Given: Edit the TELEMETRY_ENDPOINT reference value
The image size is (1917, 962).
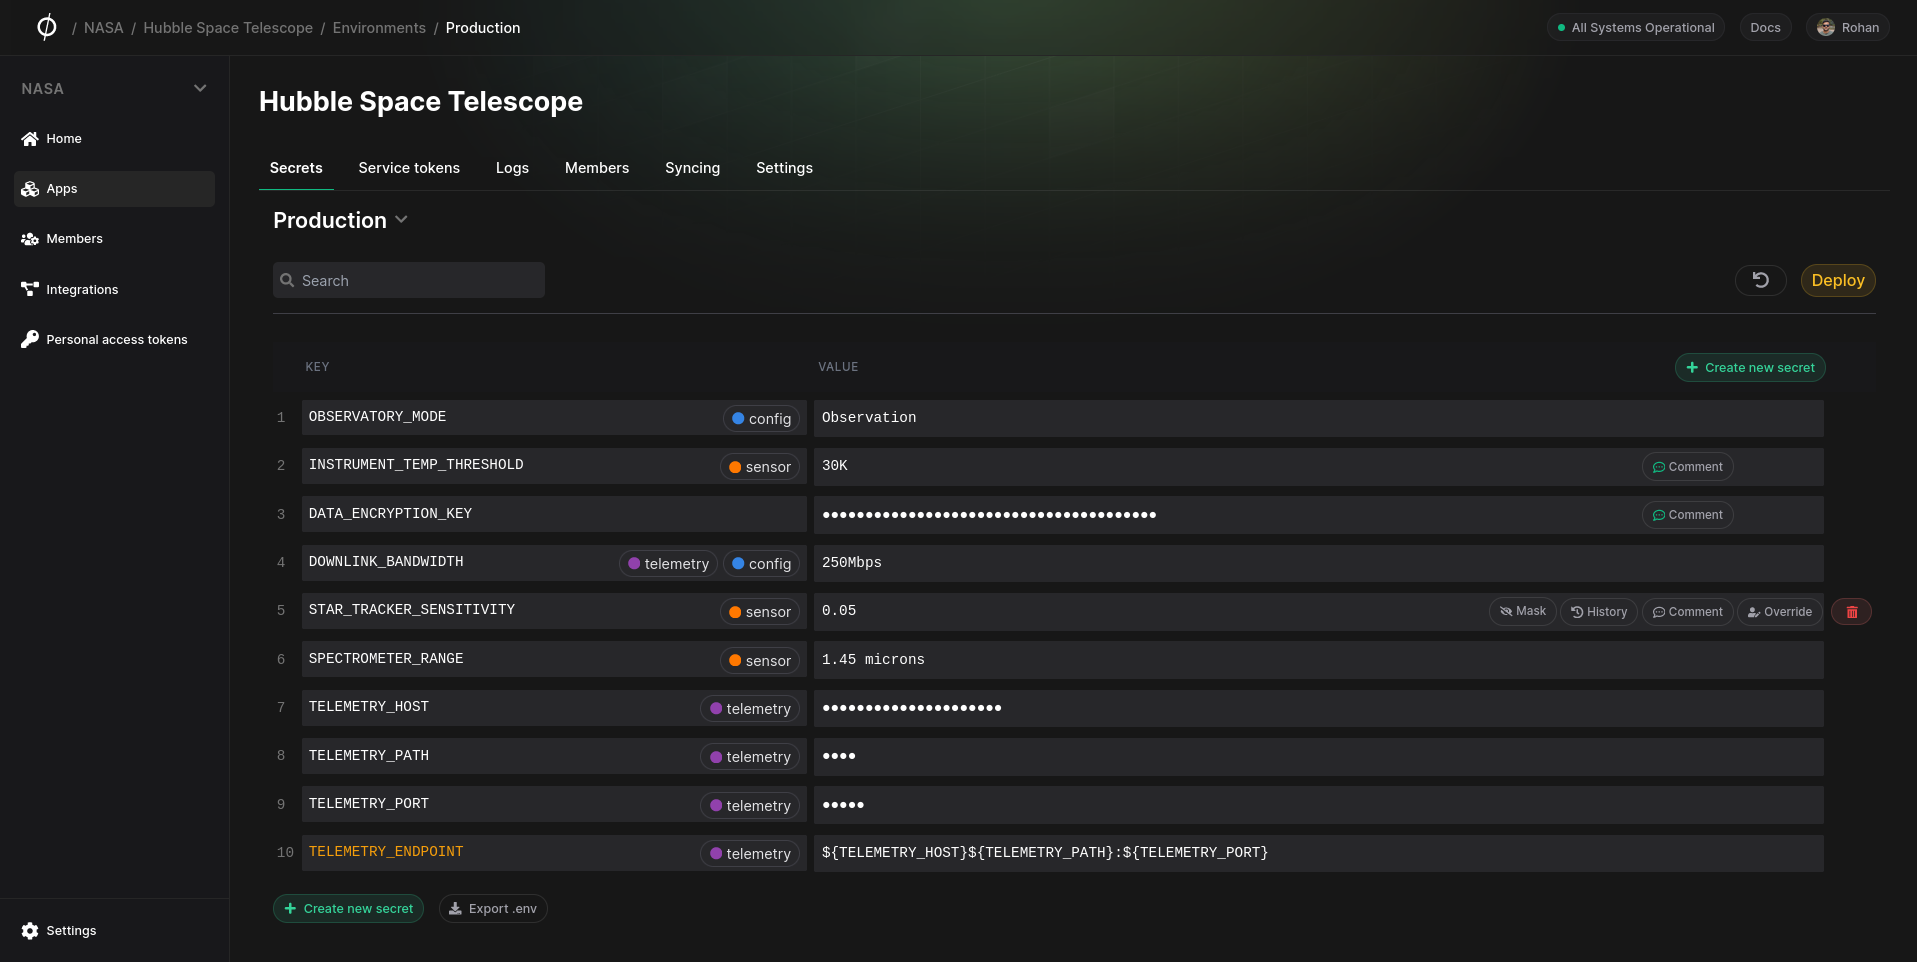Looking at the screenshot, I should 1318,853.
